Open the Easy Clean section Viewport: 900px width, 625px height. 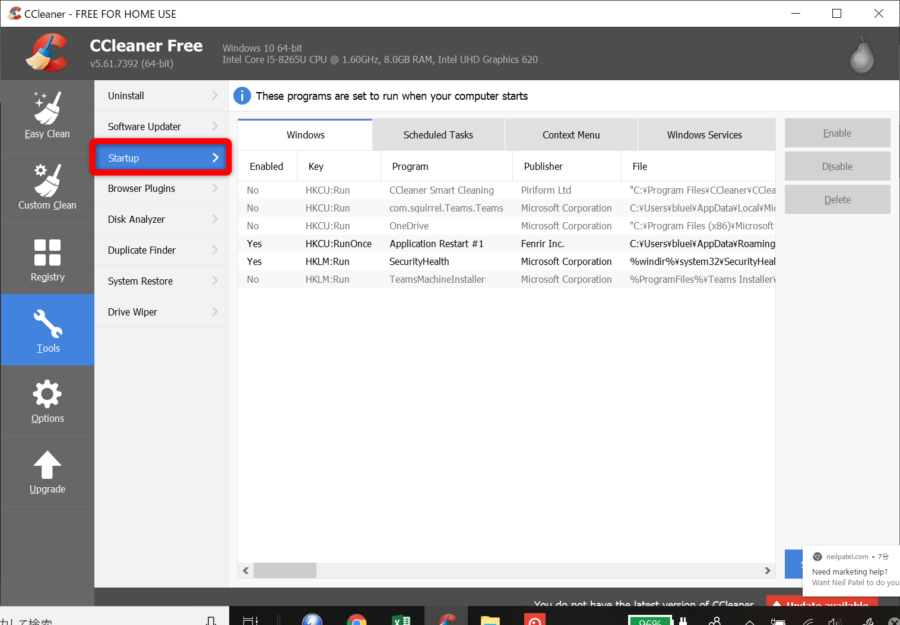(47, 115)
